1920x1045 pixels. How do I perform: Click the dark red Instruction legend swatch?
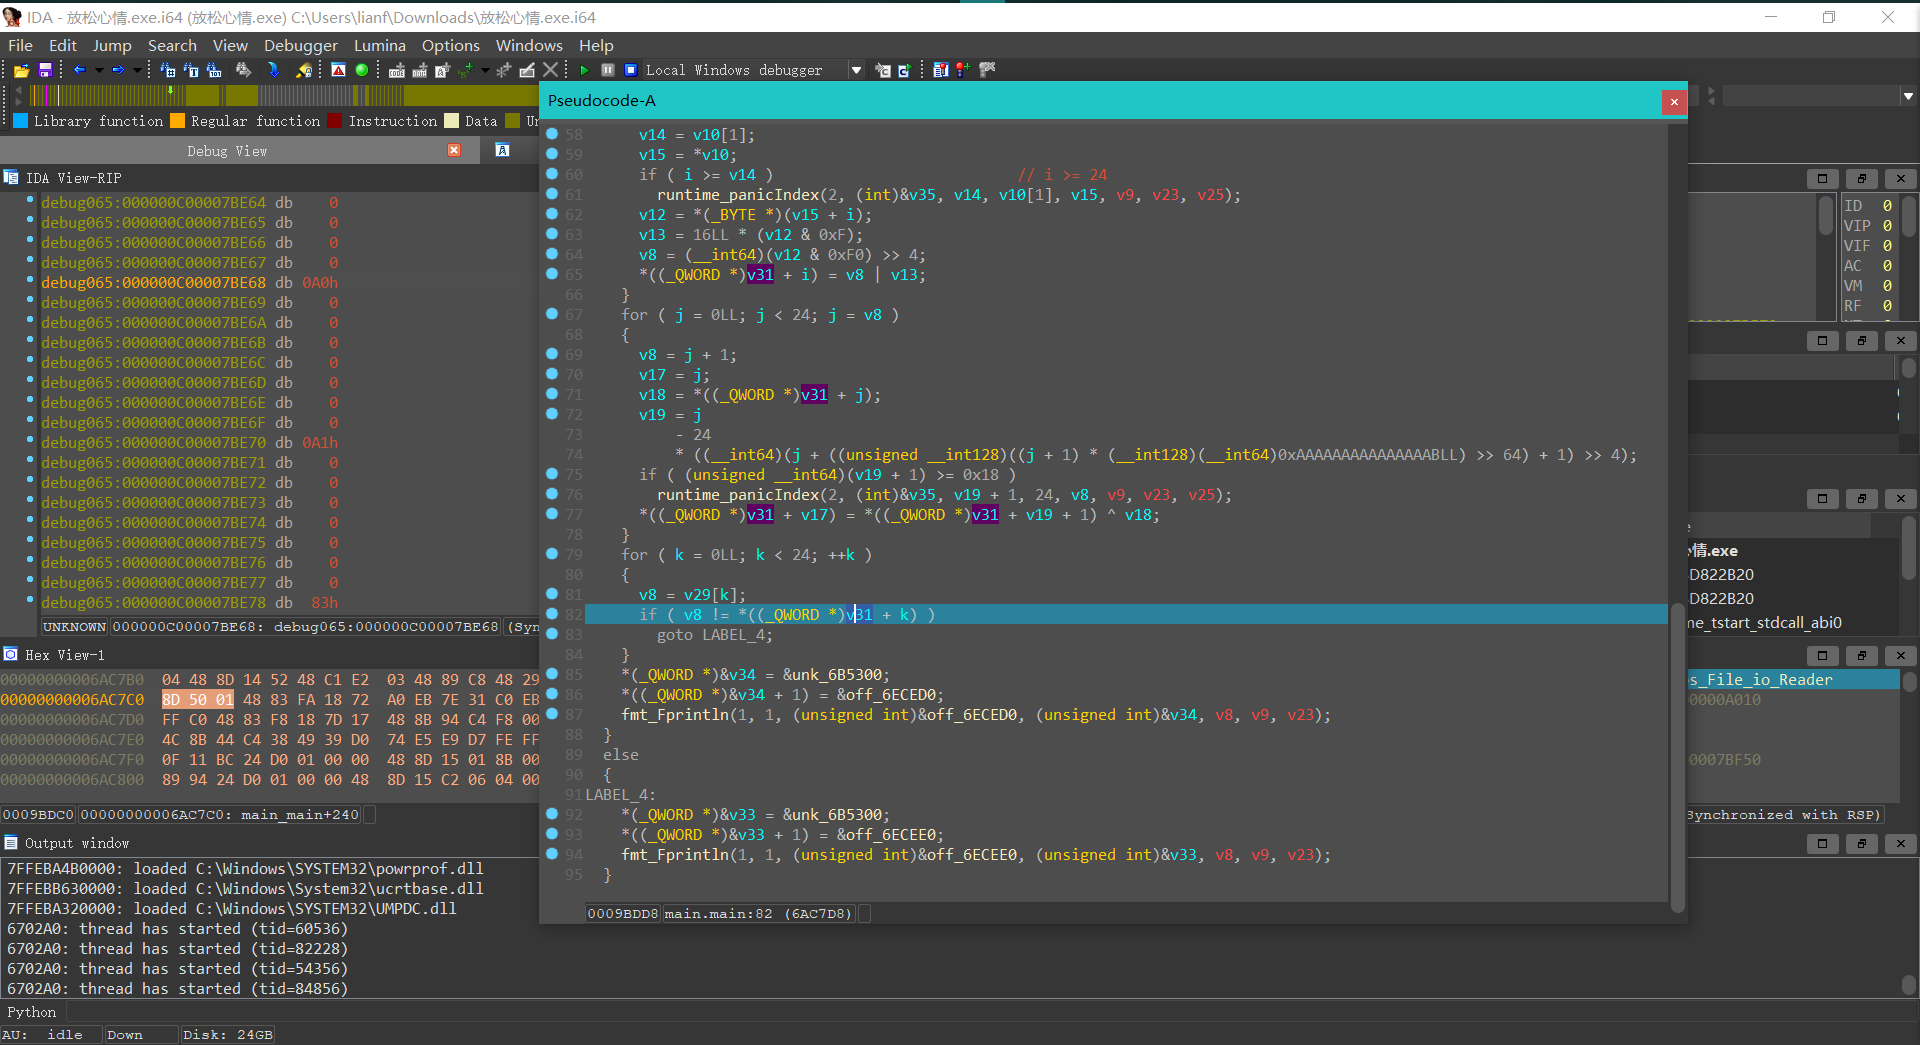click(x=335, y=121)
